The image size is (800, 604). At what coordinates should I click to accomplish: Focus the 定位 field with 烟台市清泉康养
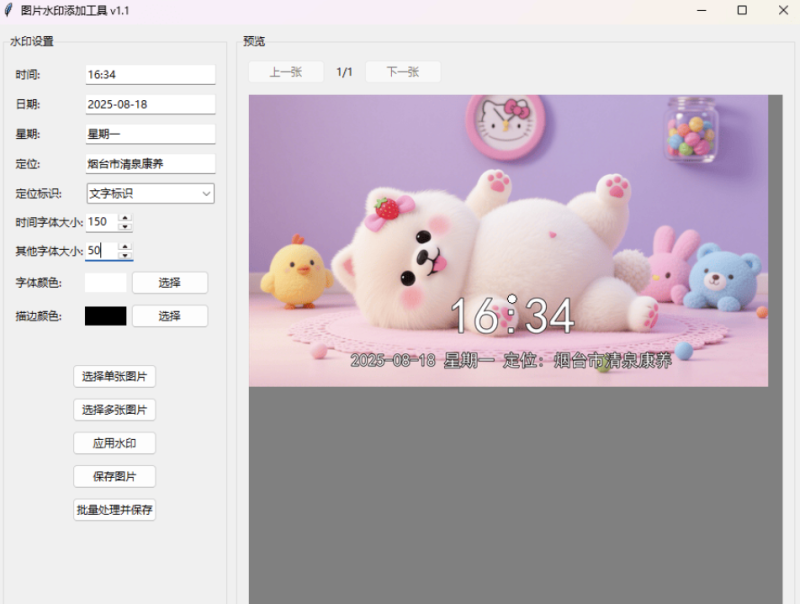150,164
